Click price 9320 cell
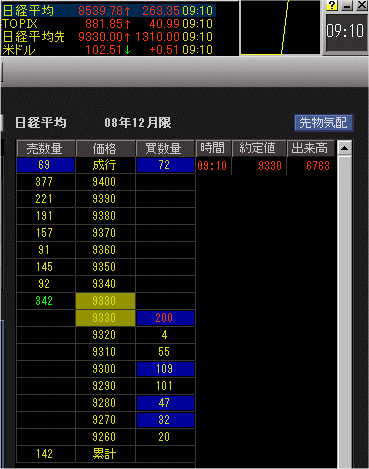 click(105, 335)
